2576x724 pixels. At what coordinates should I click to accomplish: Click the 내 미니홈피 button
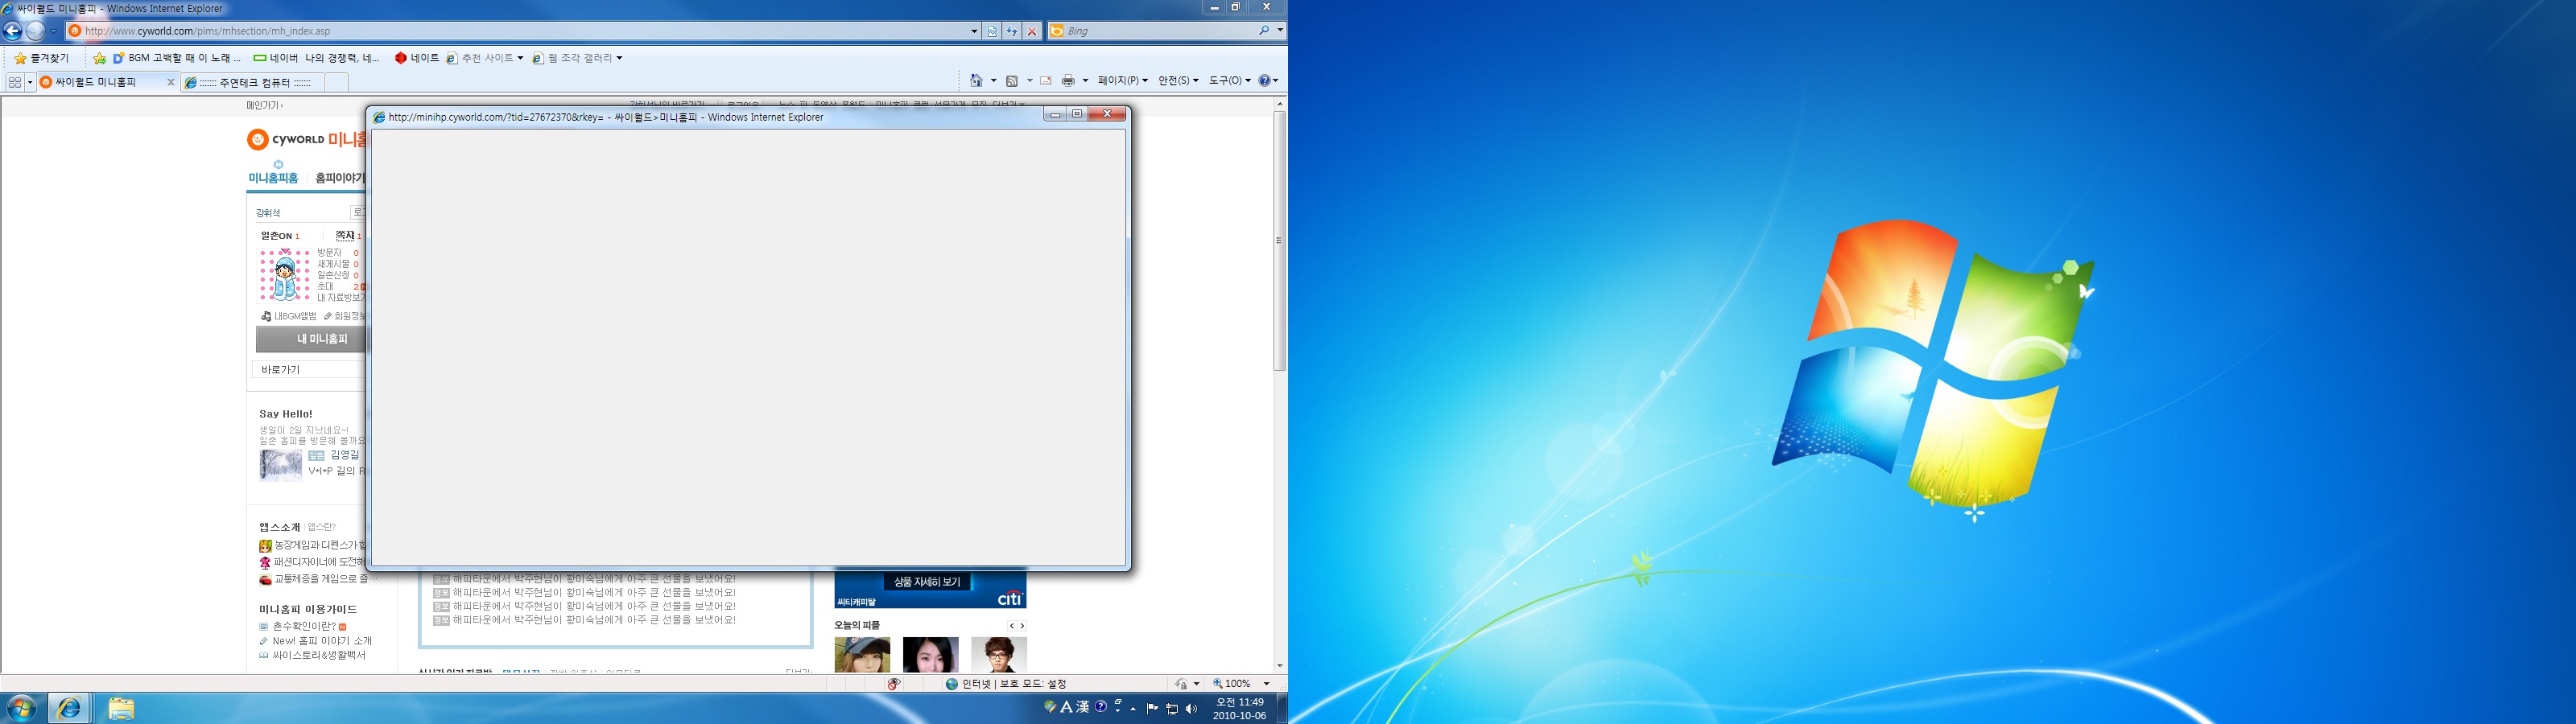(x=311, y=339)
